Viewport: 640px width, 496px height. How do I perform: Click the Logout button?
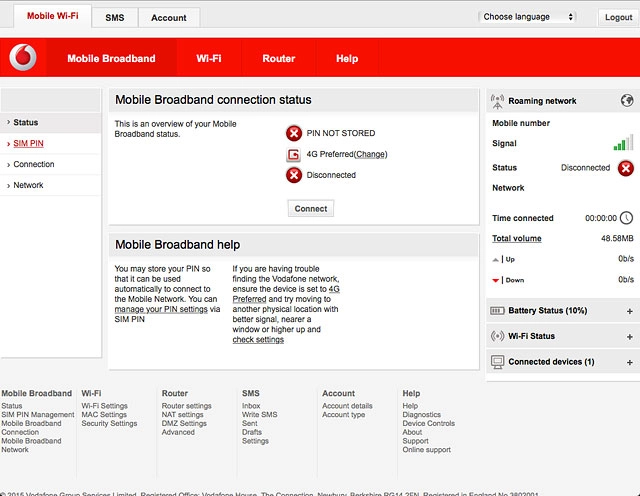coord(618,18)
